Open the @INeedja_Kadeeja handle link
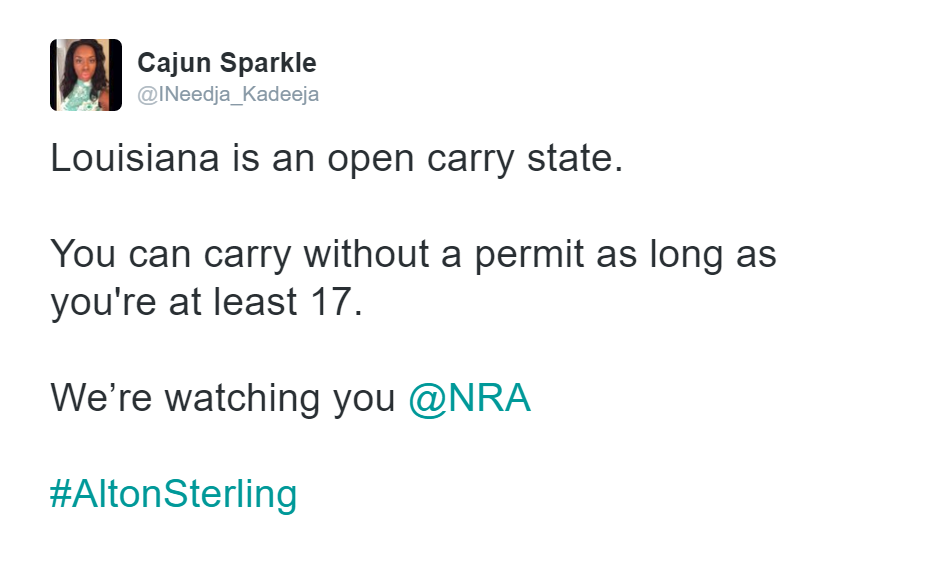The height and width of the screenshot is (576, 942). pyautogui.click(x=228, y=94)
